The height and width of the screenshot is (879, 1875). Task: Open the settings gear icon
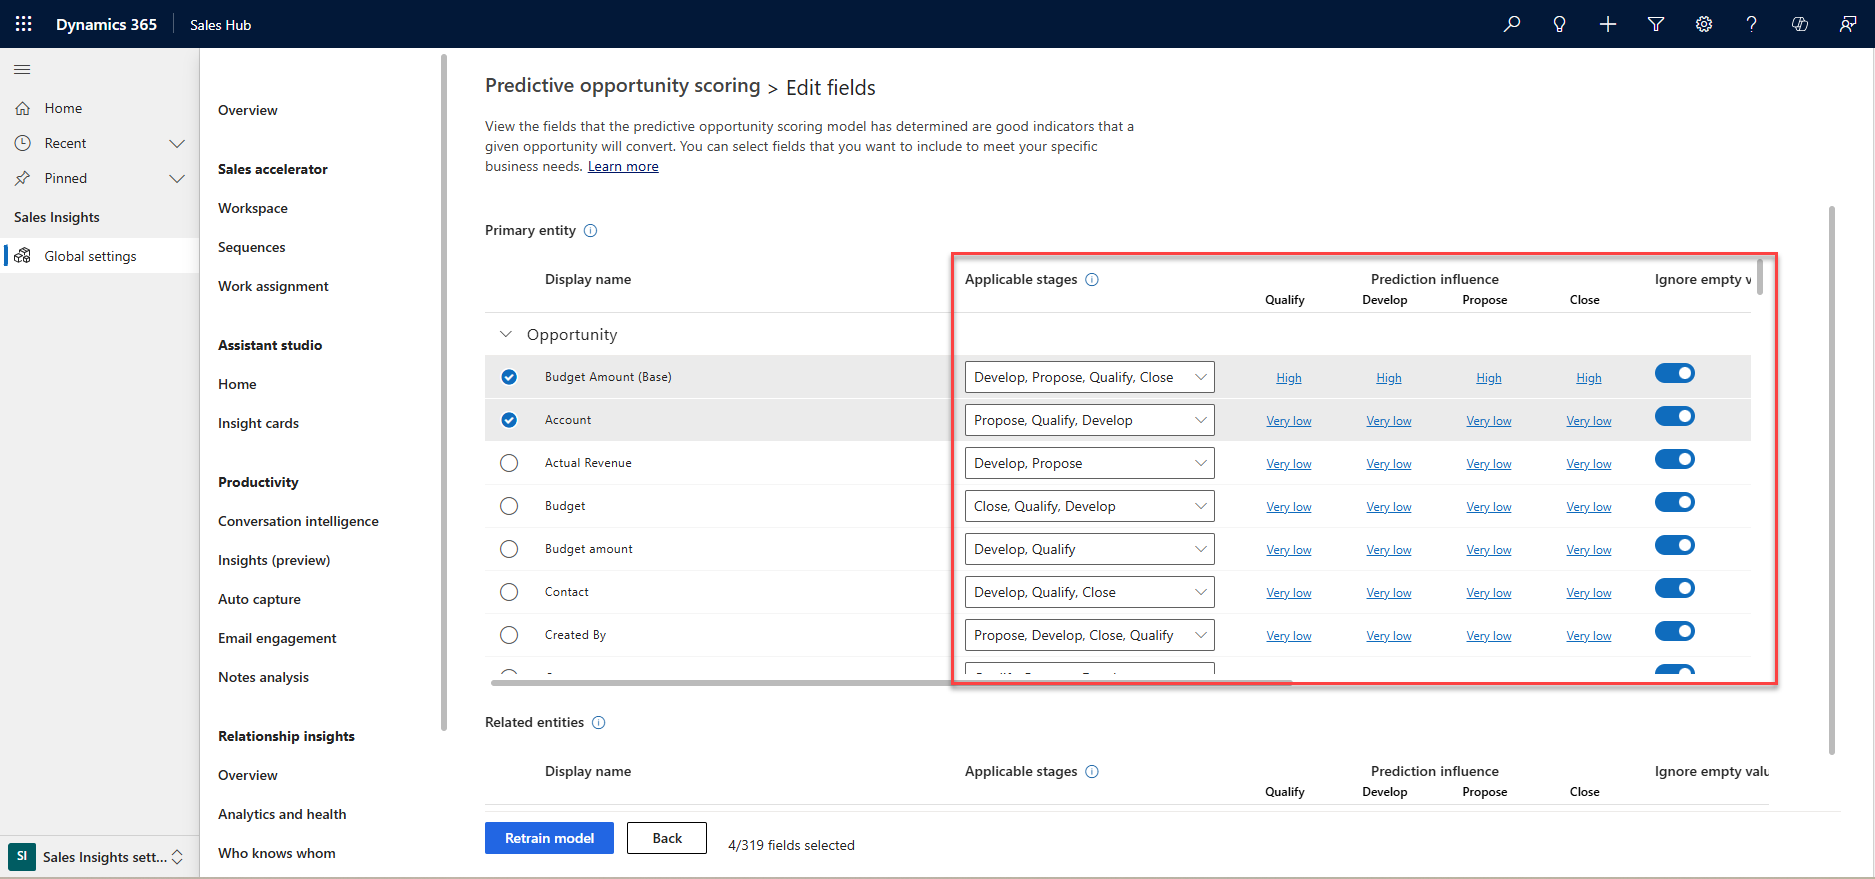point(1703,24)
